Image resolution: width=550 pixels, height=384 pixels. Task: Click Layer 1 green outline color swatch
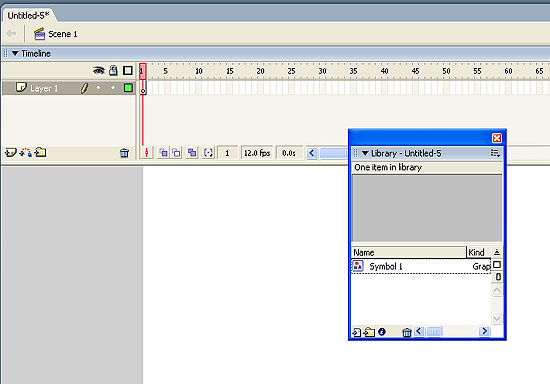pos(128,88)
